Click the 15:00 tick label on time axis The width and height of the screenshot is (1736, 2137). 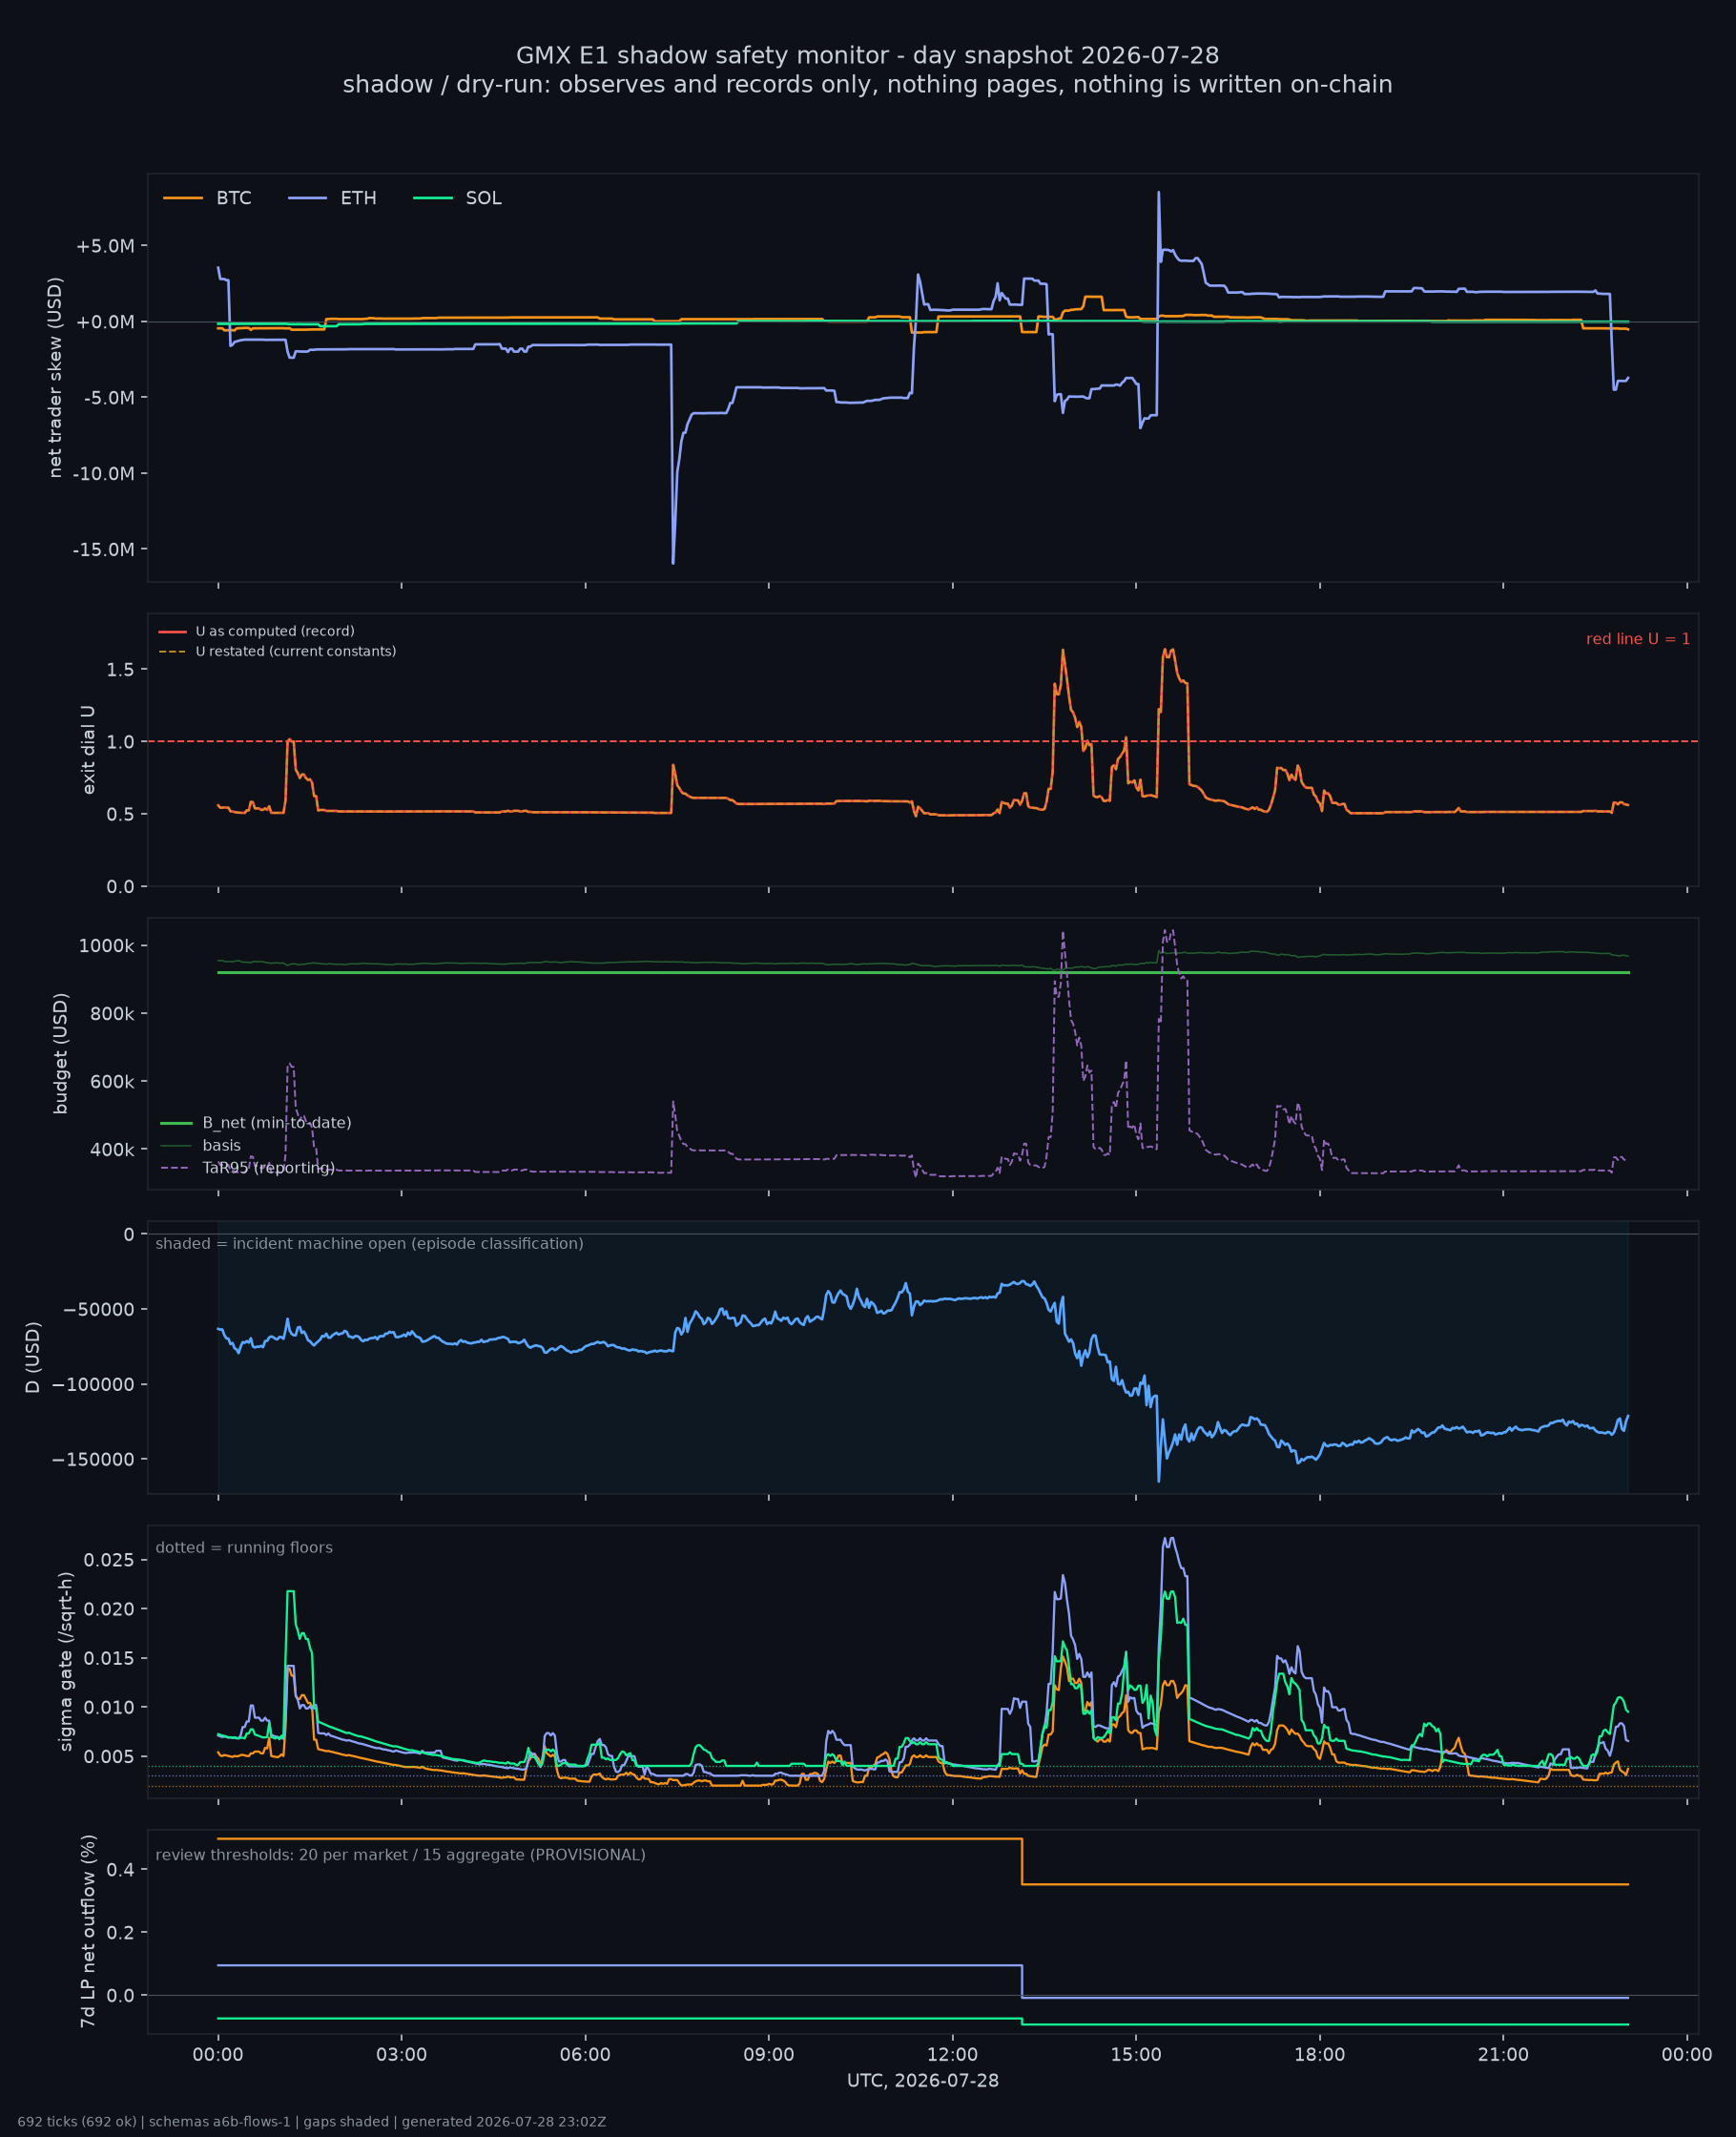pos(1136,2055)
